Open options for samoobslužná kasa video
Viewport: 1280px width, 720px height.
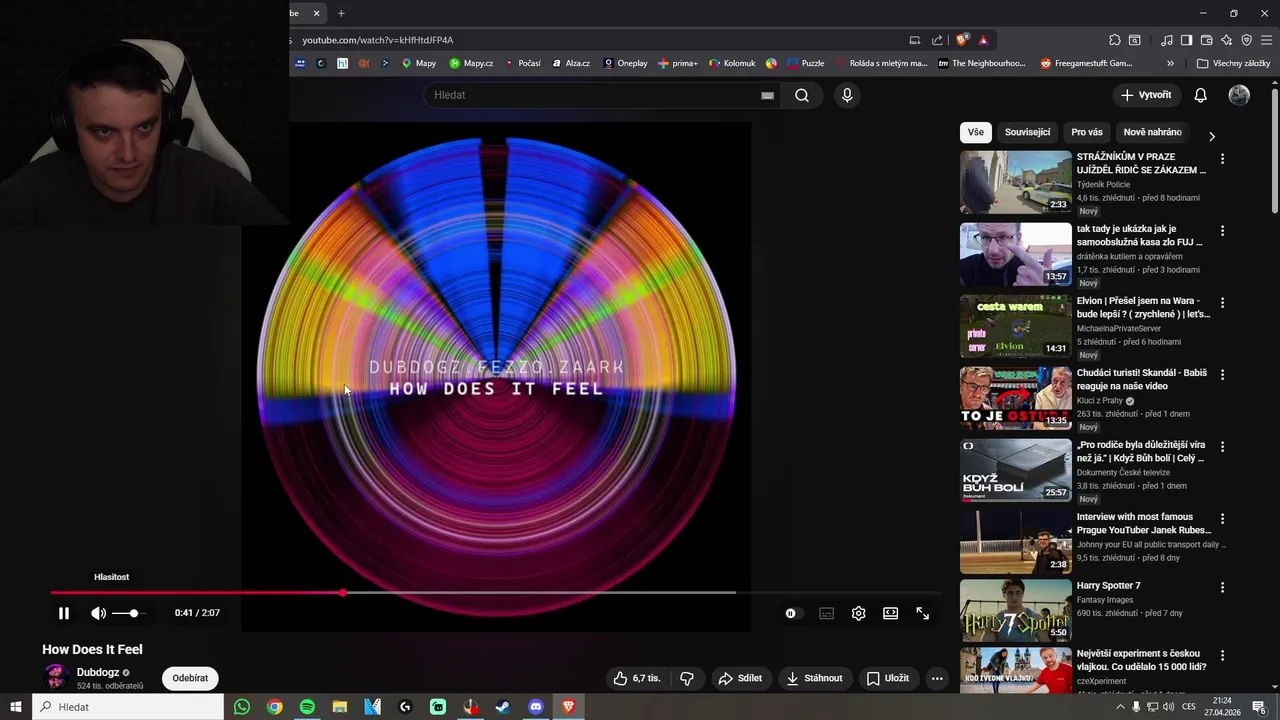coord(1222,231)
